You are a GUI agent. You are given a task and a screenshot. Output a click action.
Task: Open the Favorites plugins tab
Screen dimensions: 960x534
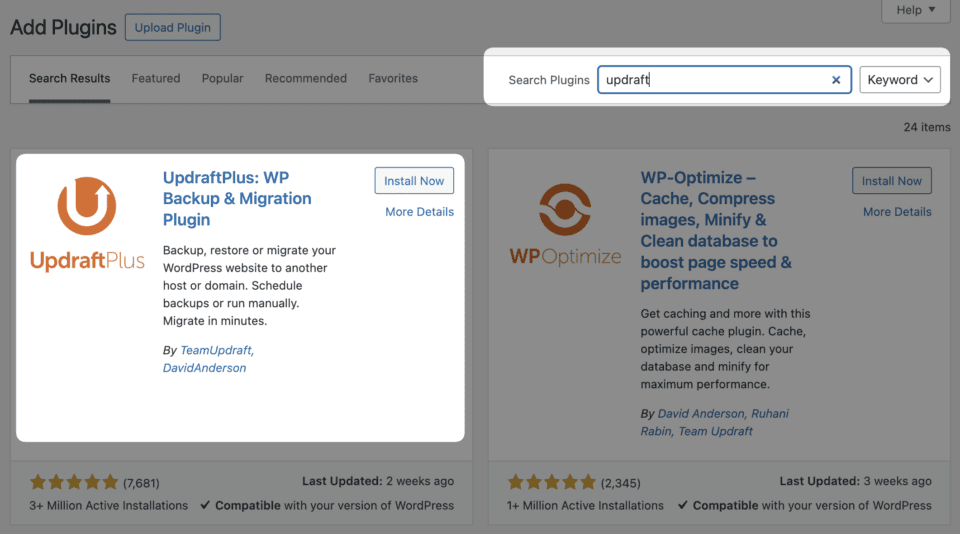tap(393, 78)
